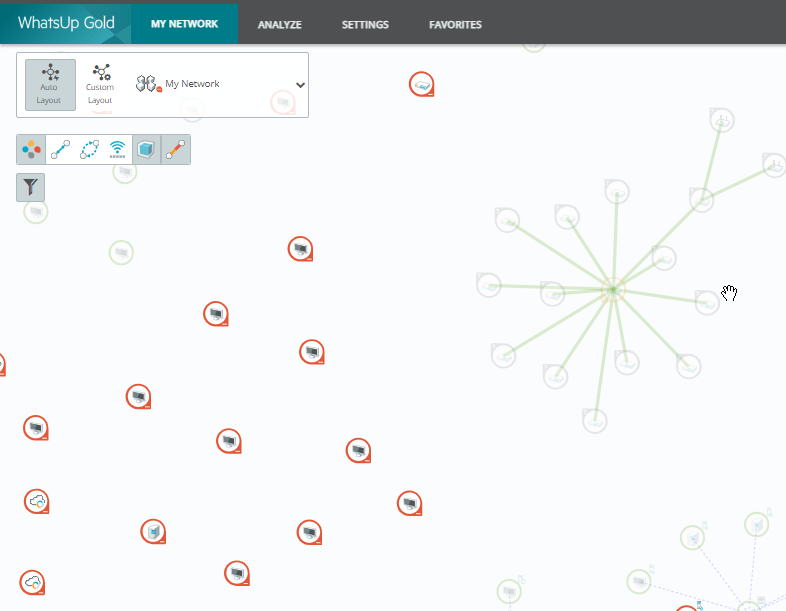Viewport: 786px width, 611px height.
Task: Select the down server tower device node
Action: click(x=152, y=531)
